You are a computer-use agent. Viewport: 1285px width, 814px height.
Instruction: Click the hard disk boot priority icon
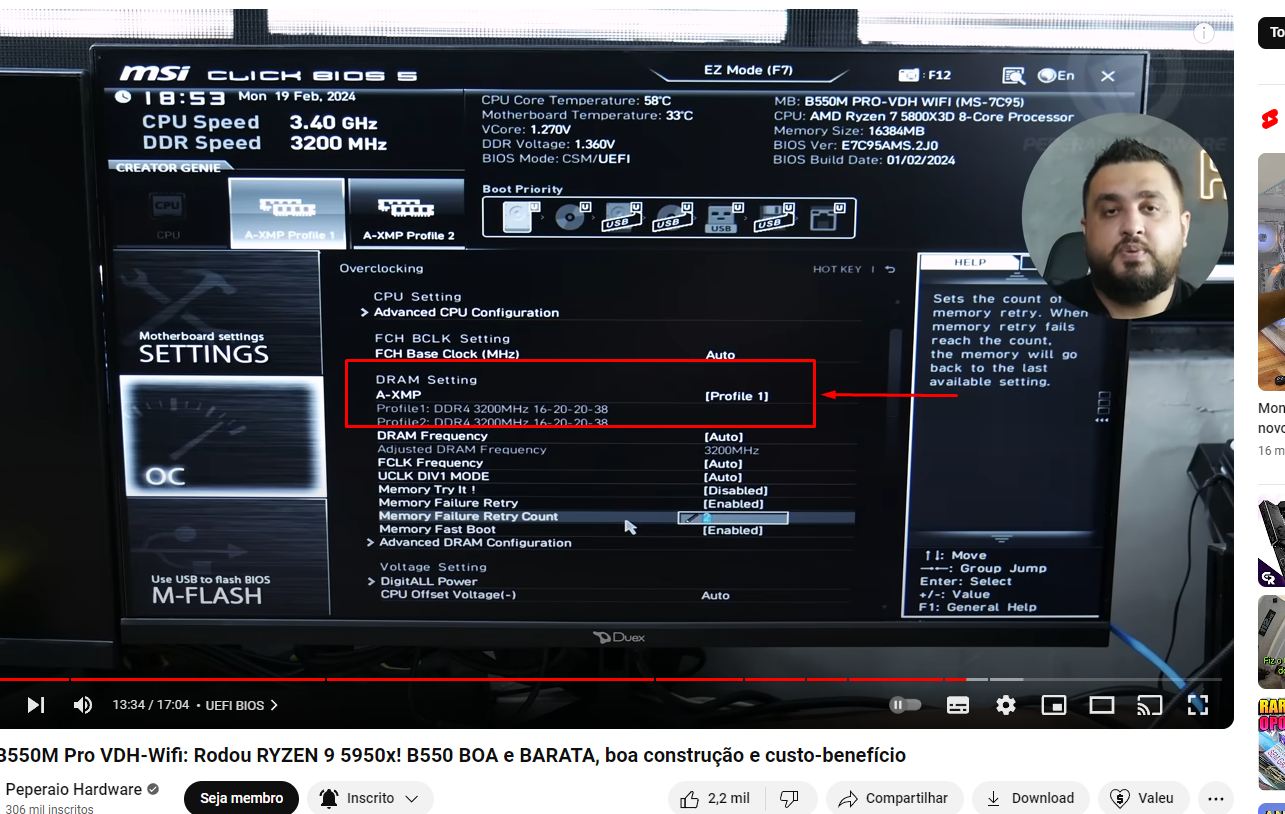pos(518,217)
